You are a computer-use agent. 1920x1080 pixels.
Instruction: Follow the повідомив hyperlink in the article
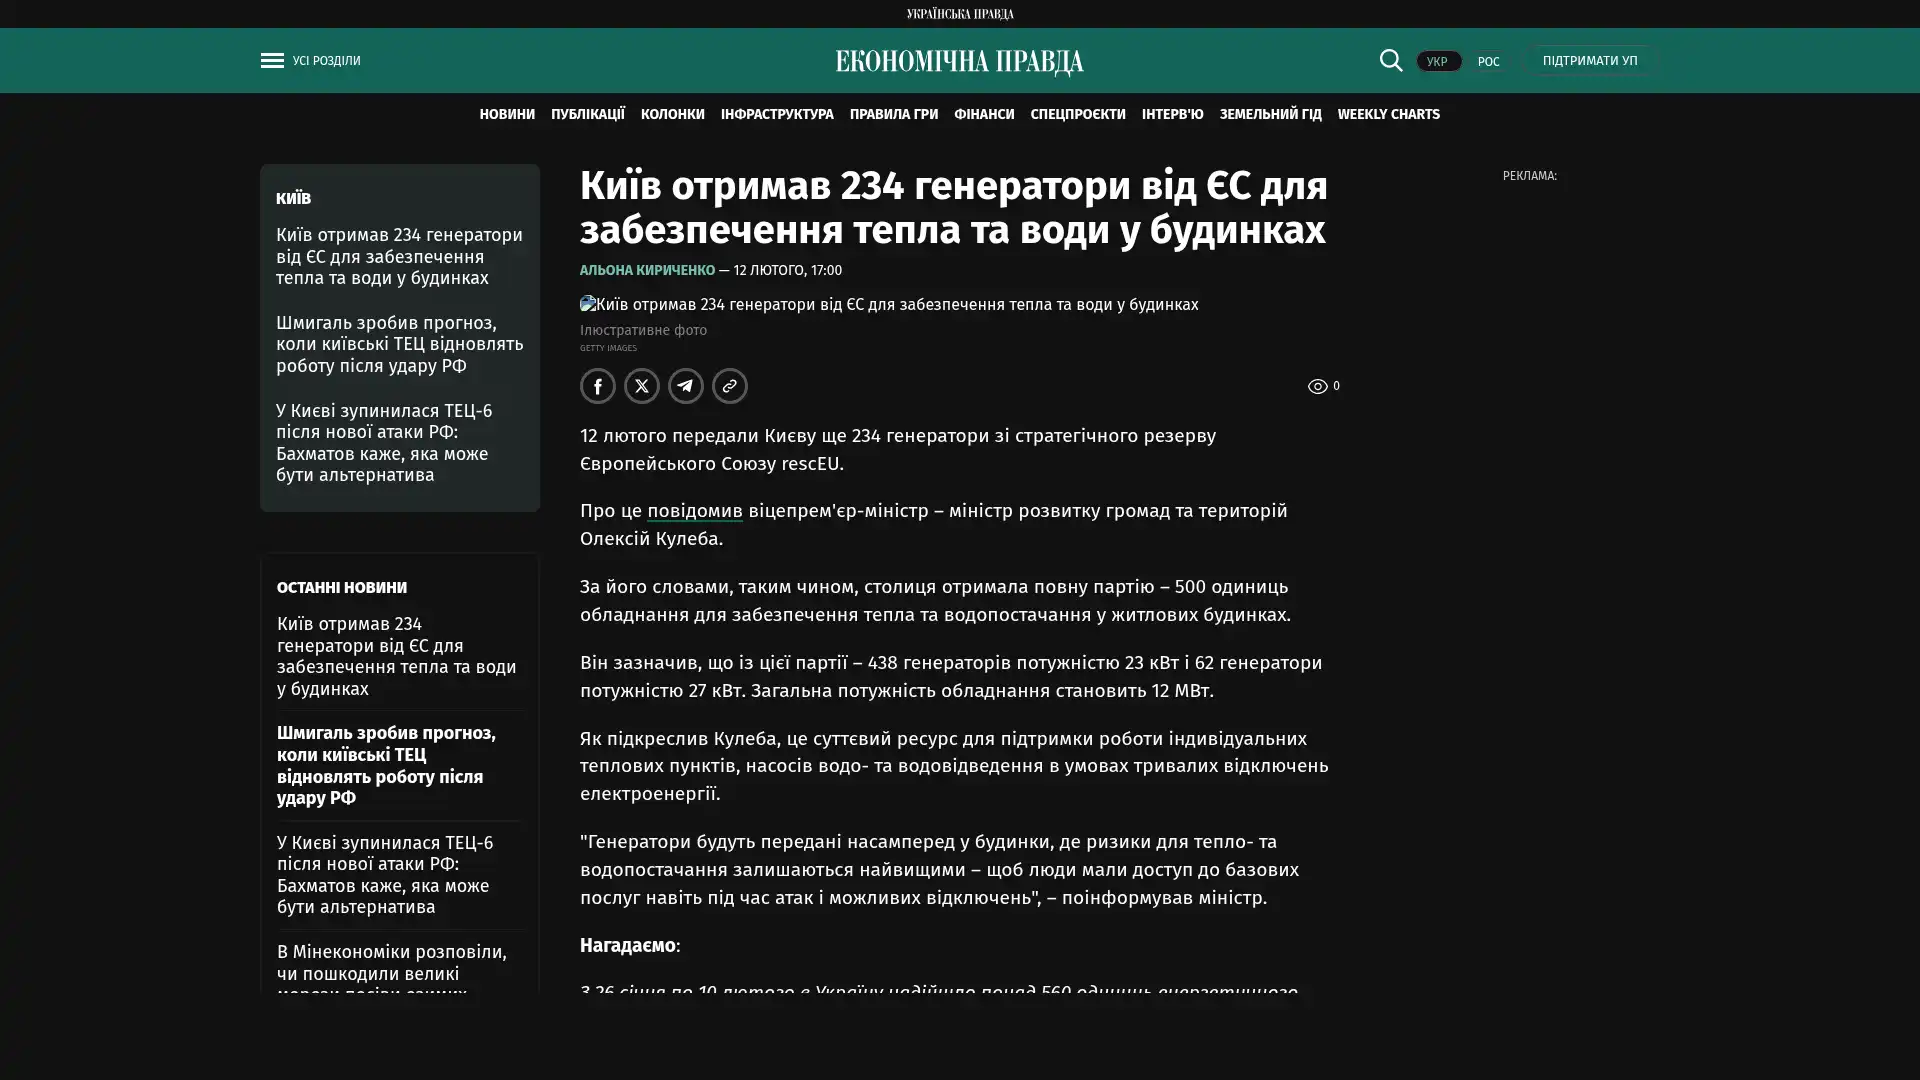click(694, 511)
